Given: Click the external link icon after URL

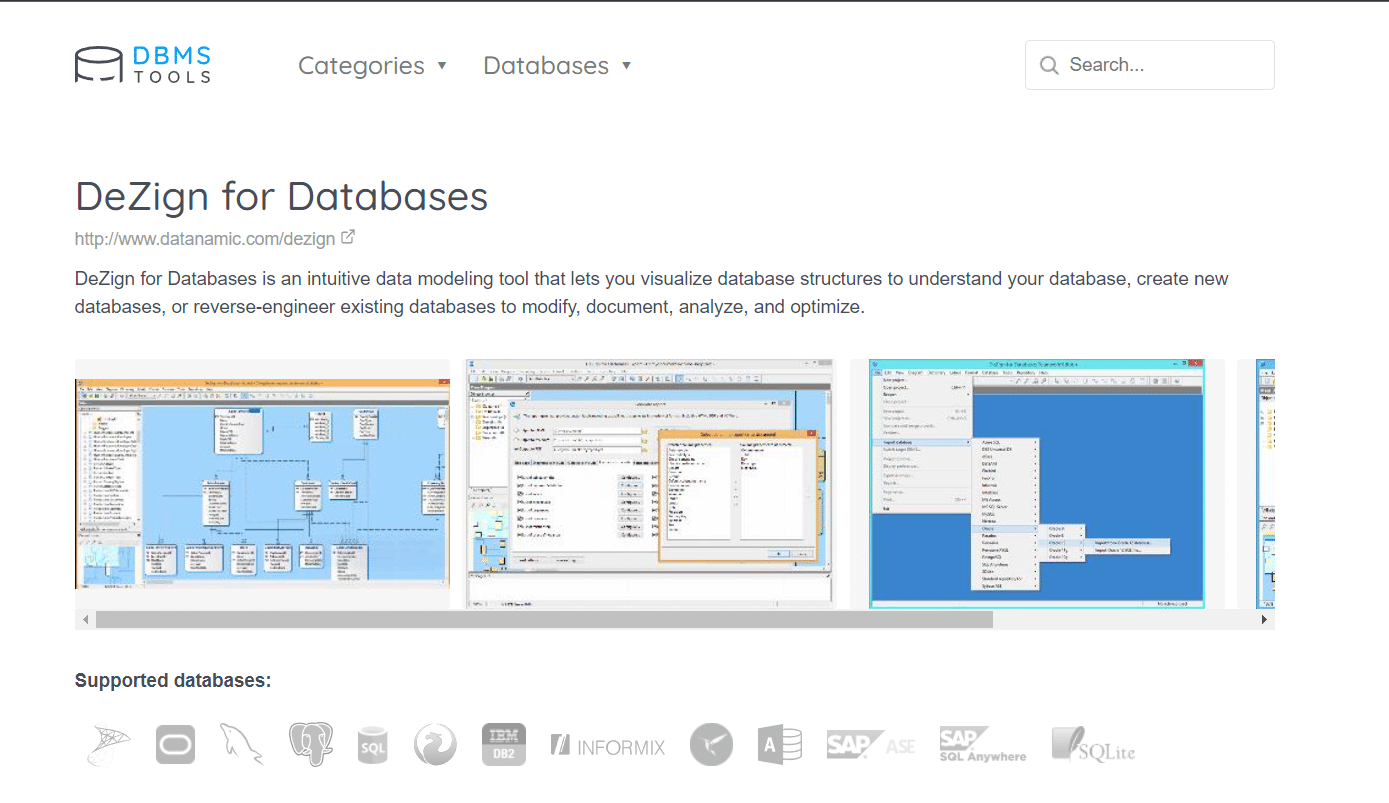Looking at the screenshot, I should [348, 238].
